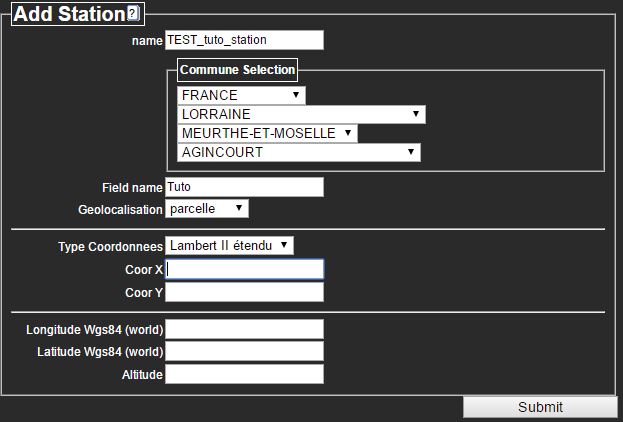Open the FRANCE country dropdown
The height and width of the screenshot is (422, 623).
click(x=241, y=95)
